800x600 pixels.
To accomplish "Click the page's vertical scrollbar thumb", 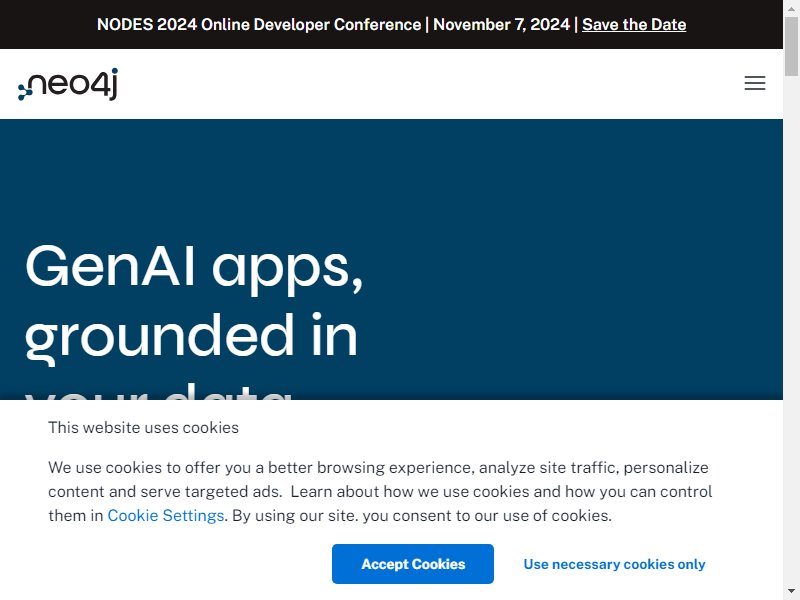I will [791, 46].
